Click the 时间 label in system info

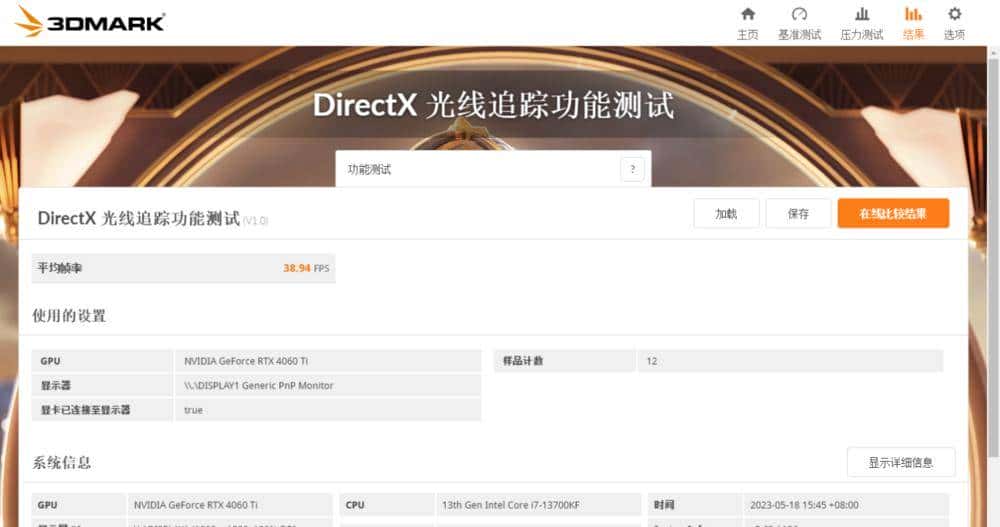coord(663,505)
